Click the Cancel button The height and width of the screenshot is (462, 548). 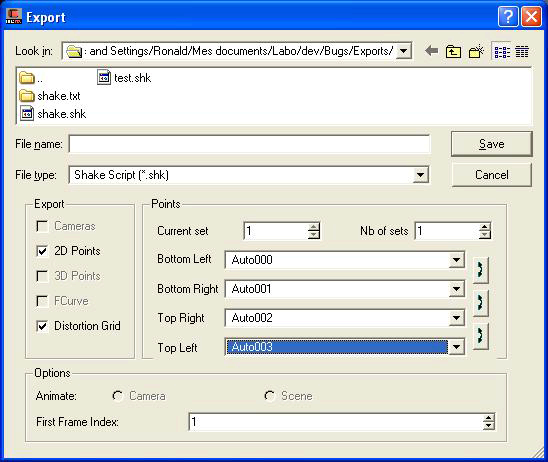coord(492,175)
